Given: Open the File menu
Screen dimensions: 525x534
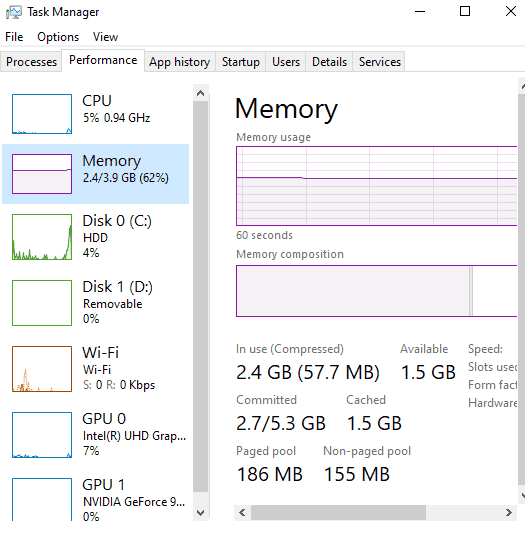Looking at the screenshot, I should [x=14, y=37].
